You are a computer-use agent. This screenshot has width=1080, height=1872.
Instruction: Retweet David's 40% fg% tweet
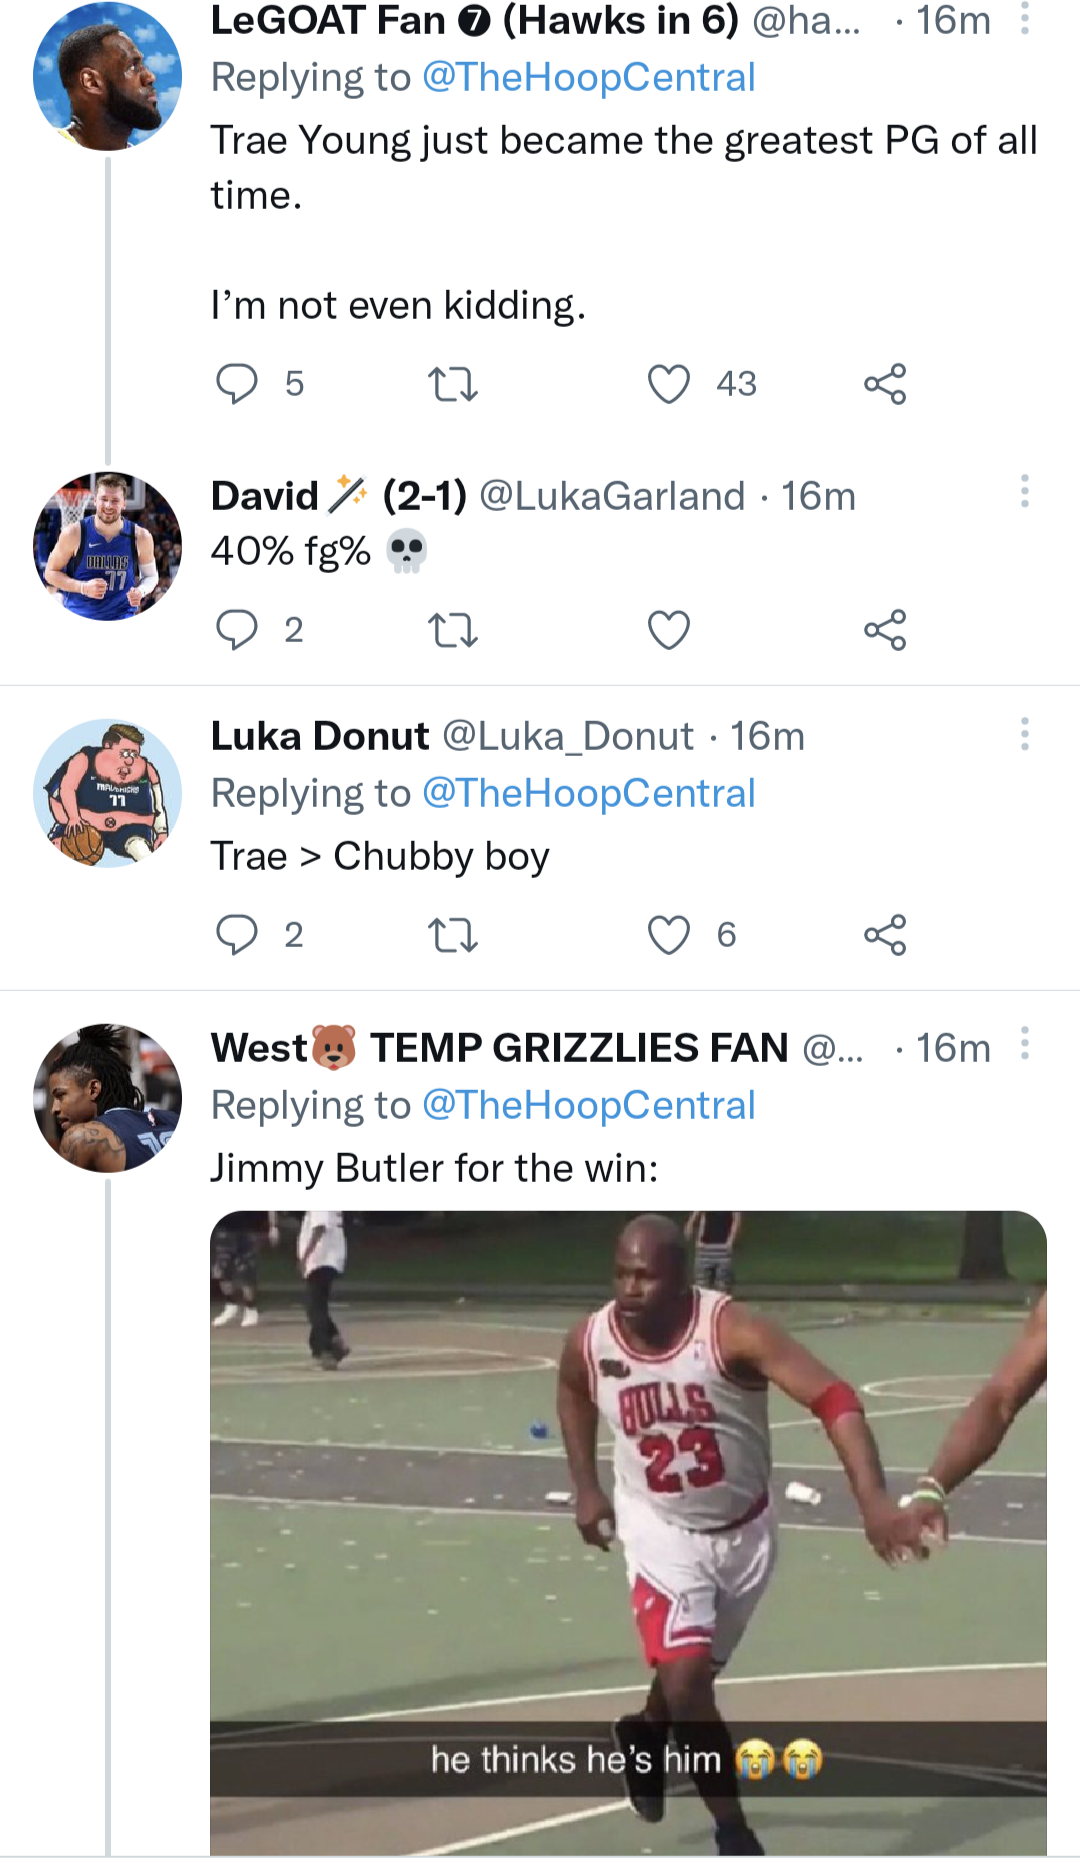point(453,630)
